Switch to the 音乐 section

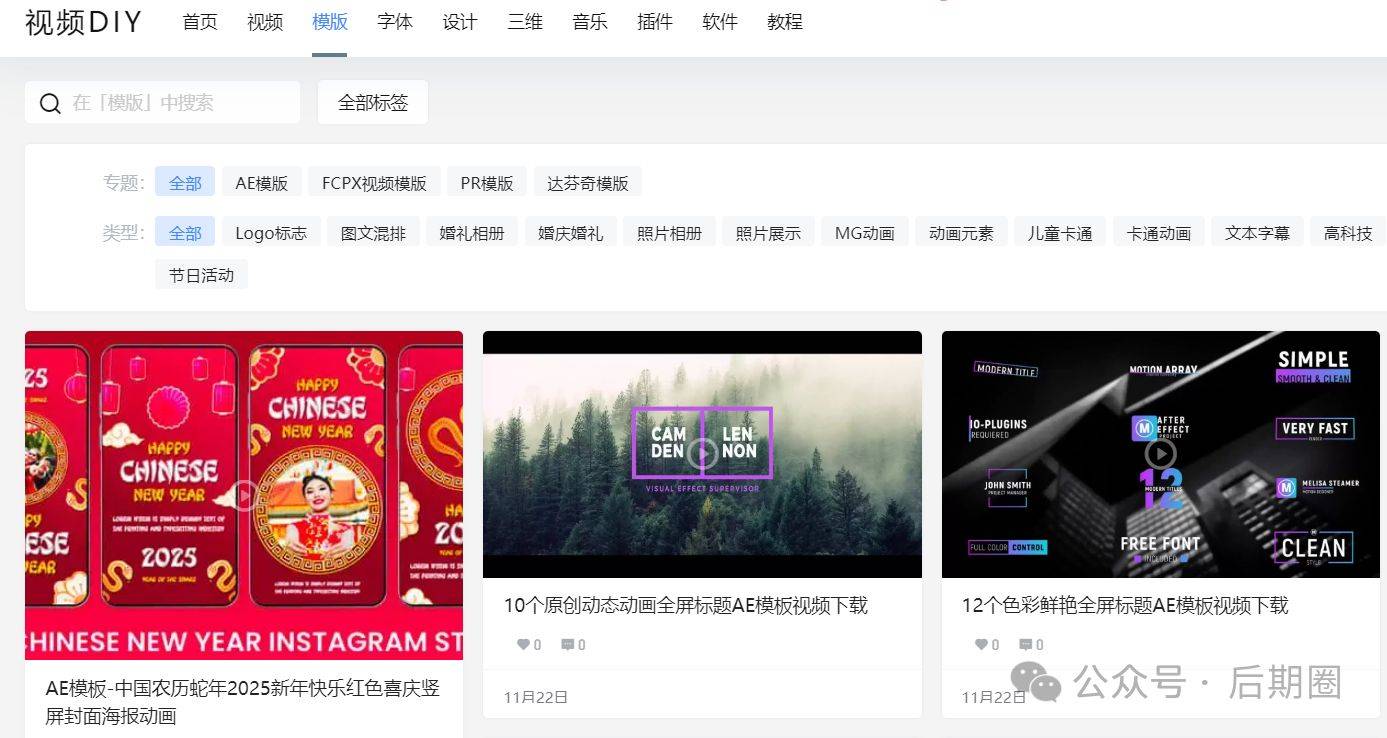point(589,22)
